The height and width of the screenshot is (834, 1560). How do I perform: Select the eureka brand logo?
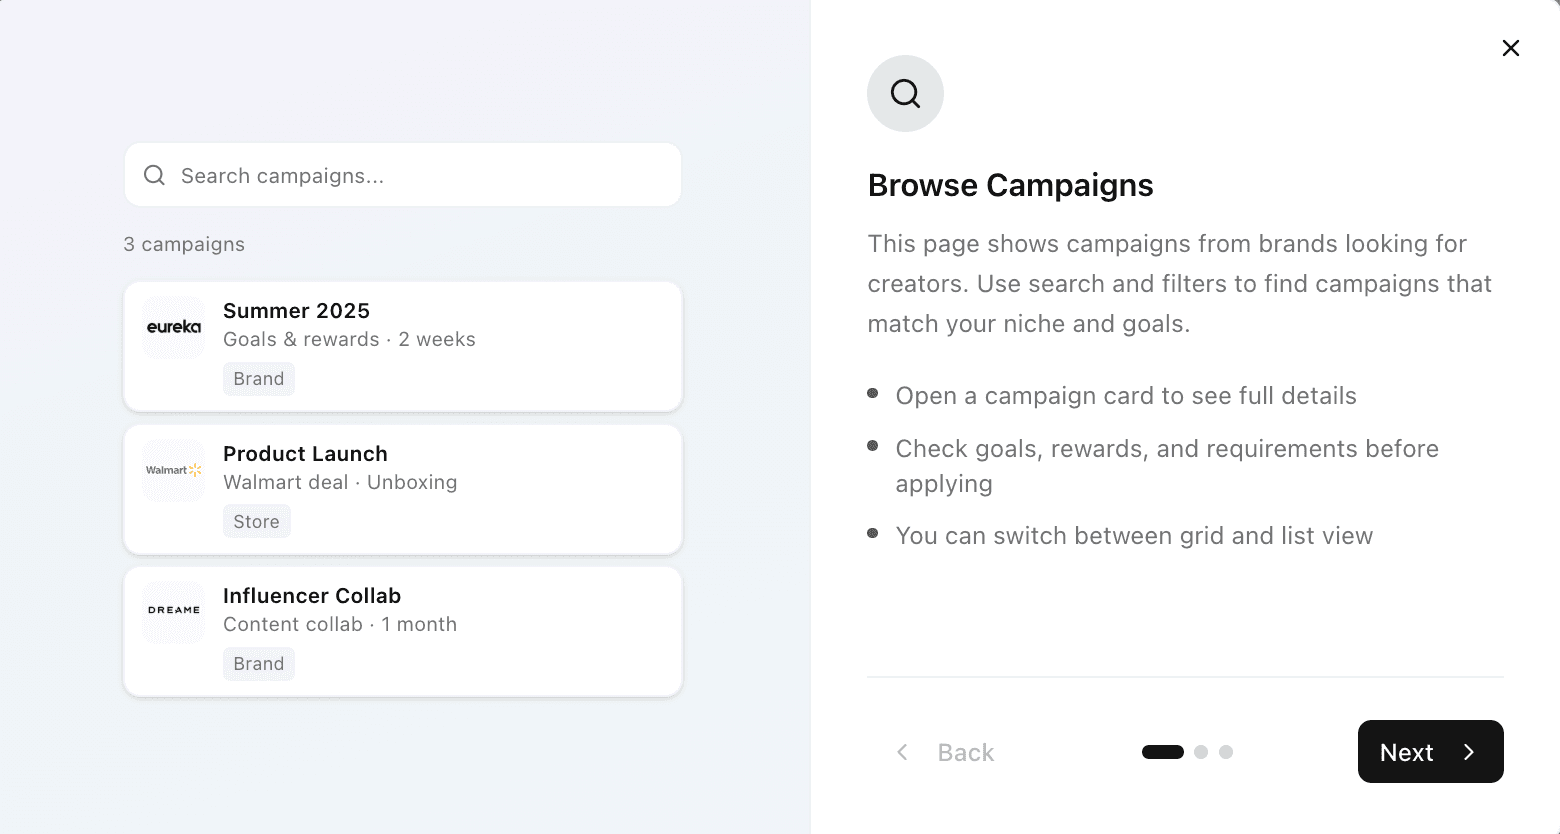tap(173, 327)
